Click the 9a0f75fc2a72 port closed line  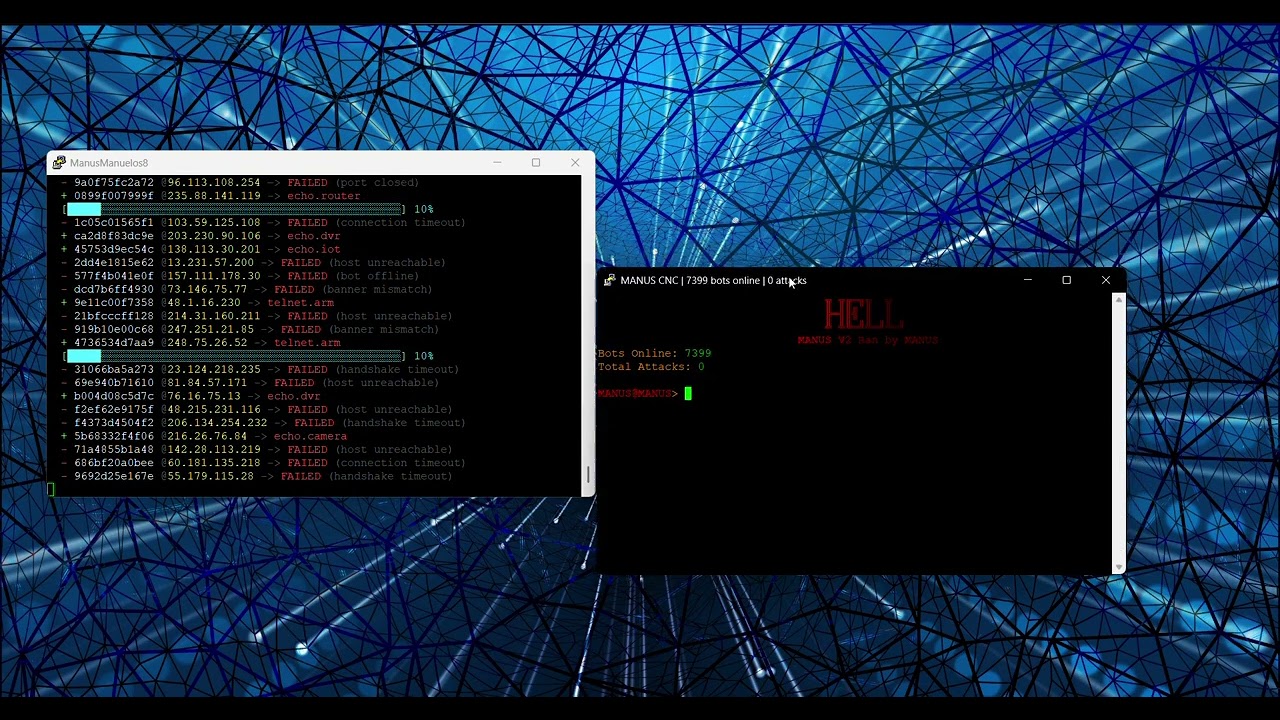tap(240, 183)
